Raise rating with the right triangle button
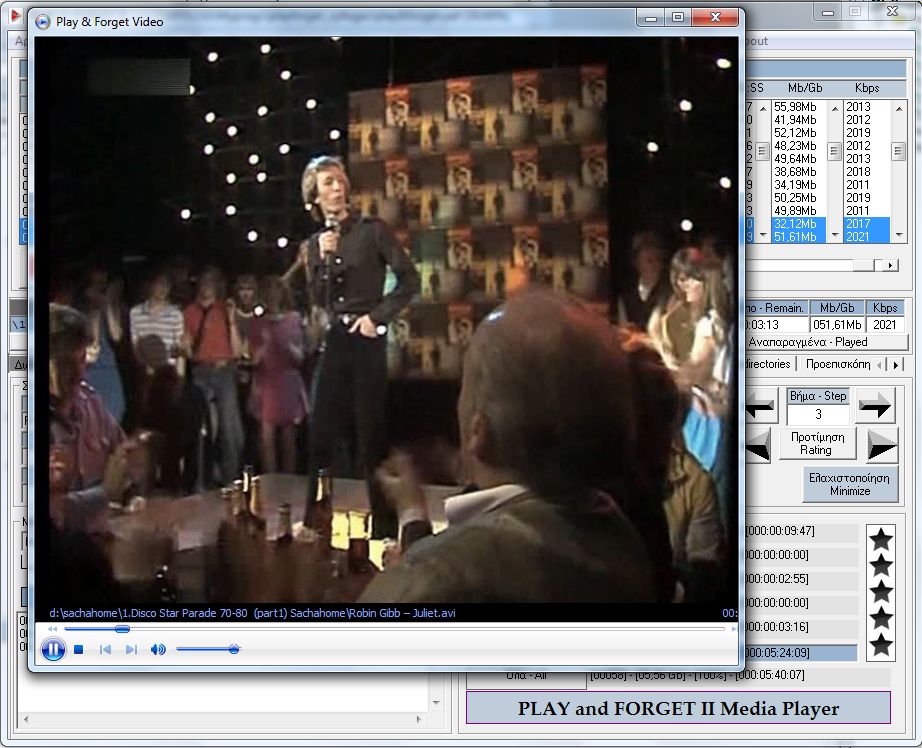This screenshot has height=748, width=922. click(x=882, y=445)
